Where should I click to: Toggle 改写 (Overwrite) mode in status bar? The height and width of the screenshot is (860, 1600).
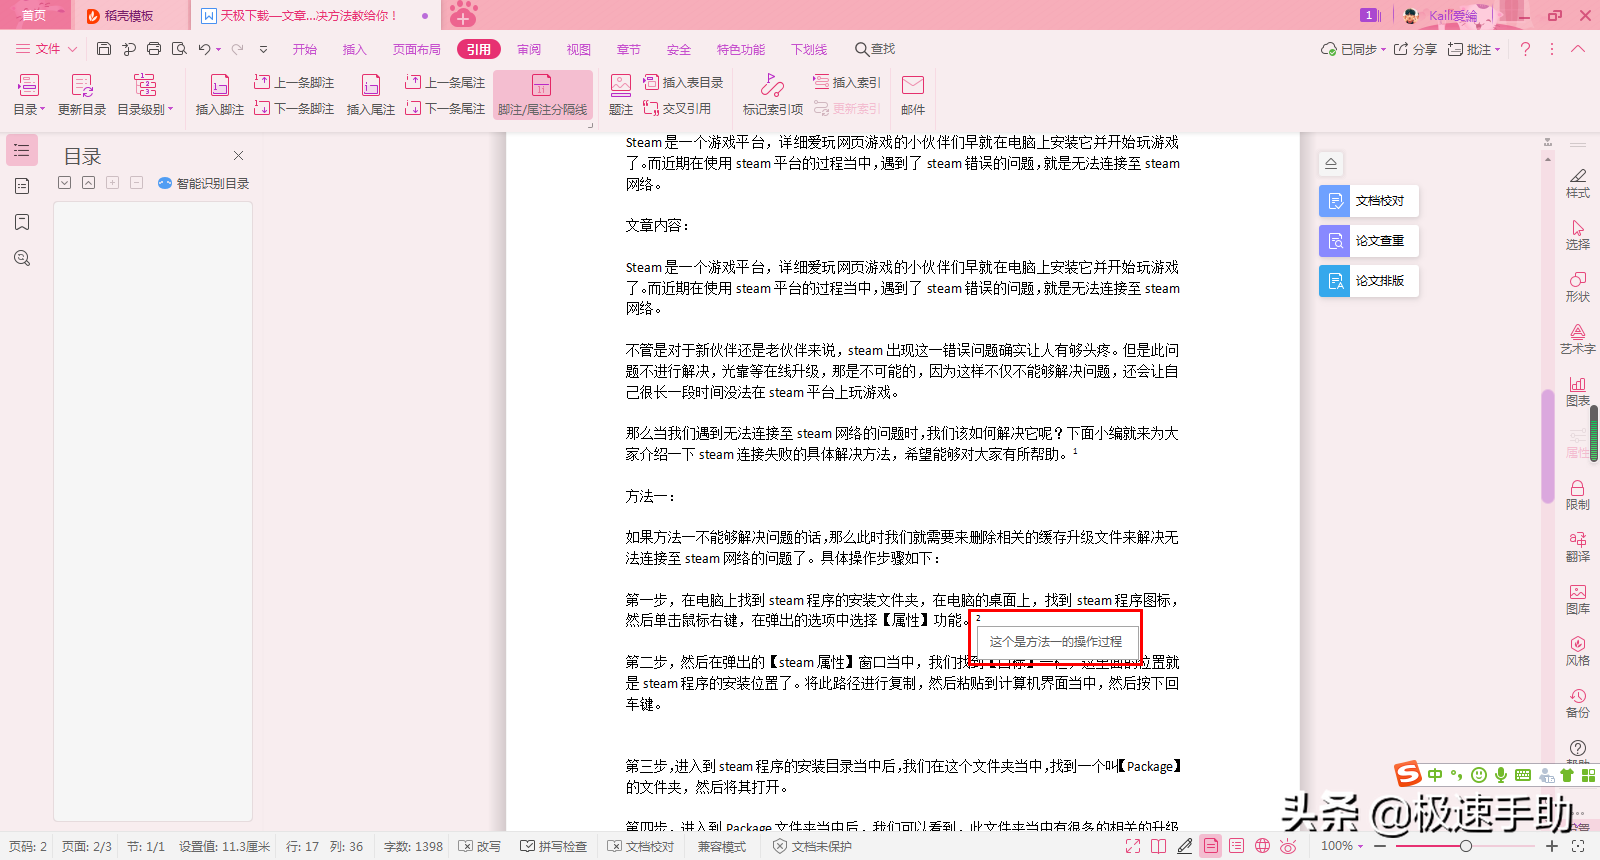(480, 846)
